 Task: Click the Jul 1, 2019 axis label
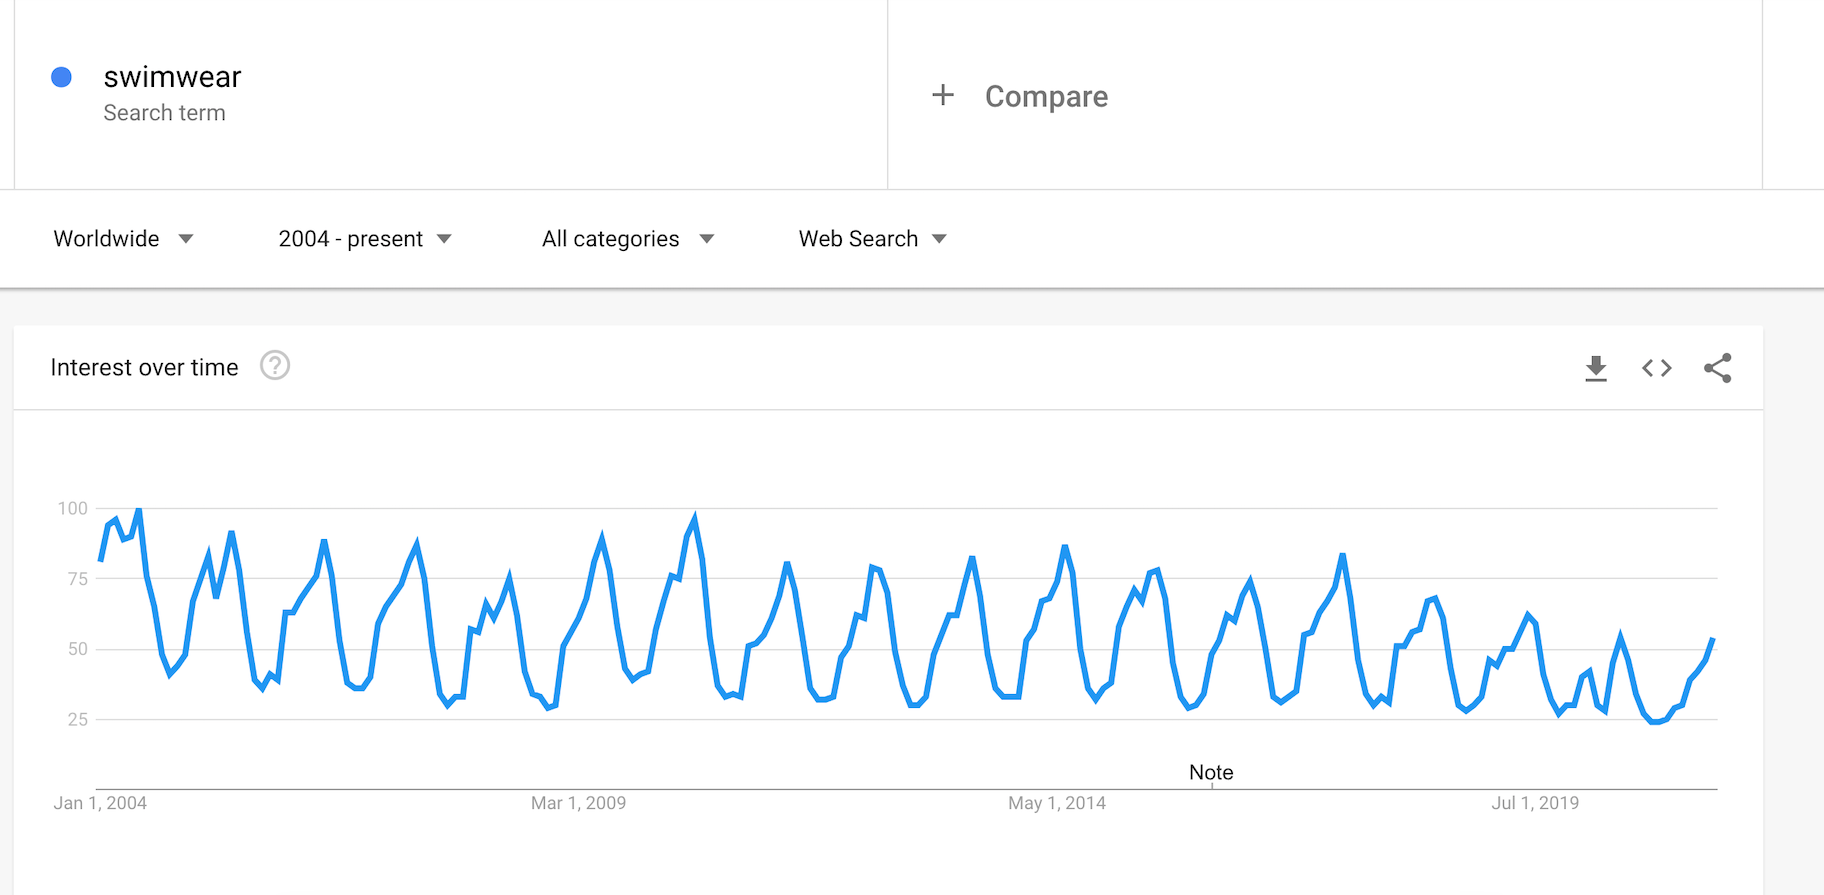pyautogui.click(x=1535, y=803)
